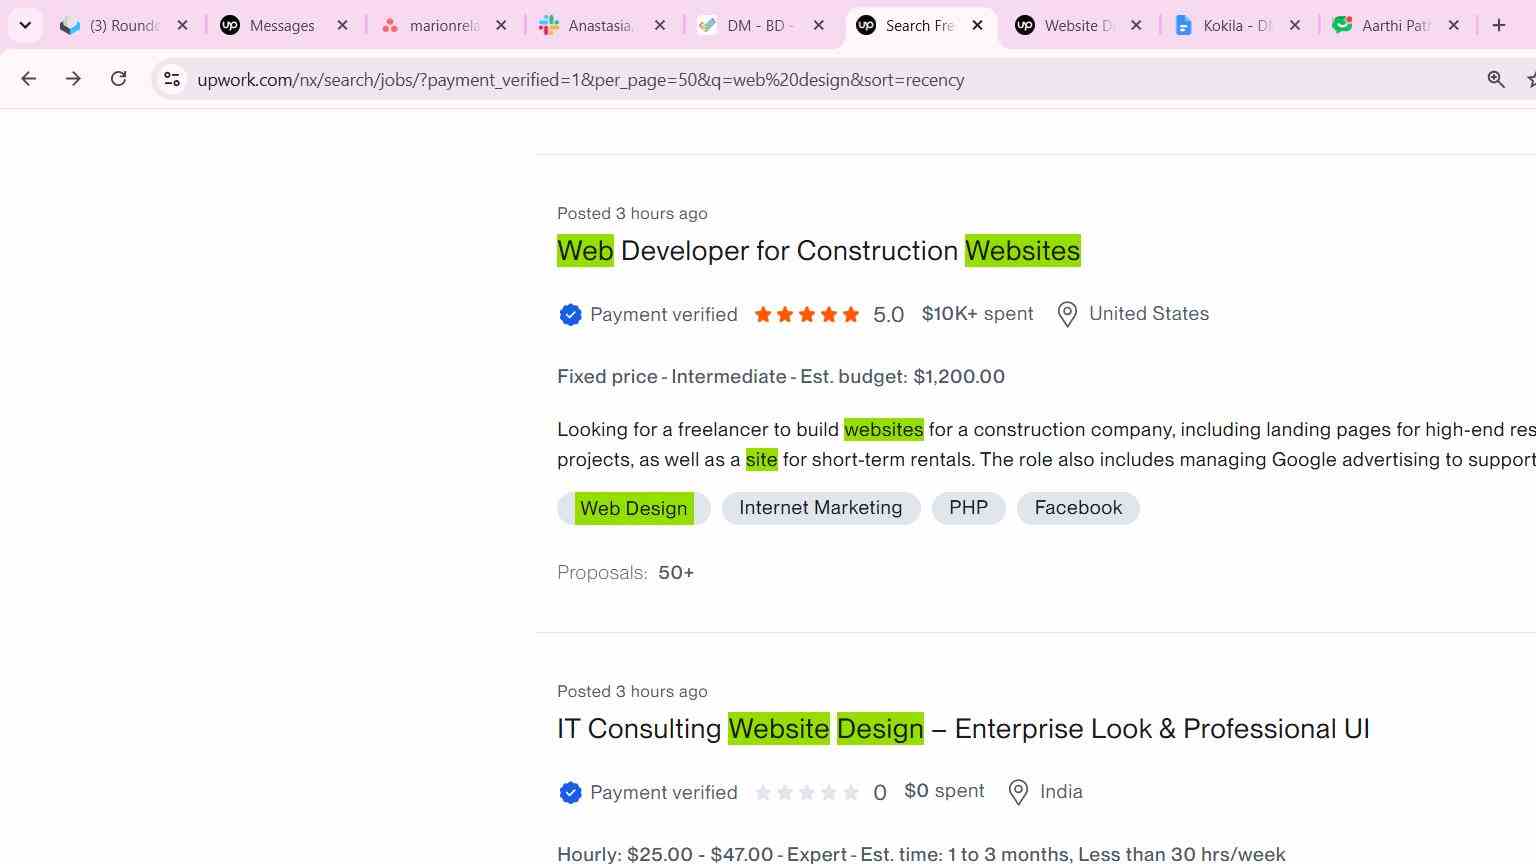Open site information icon in address bar
The image size is (1536, 864).
point(172,79)
